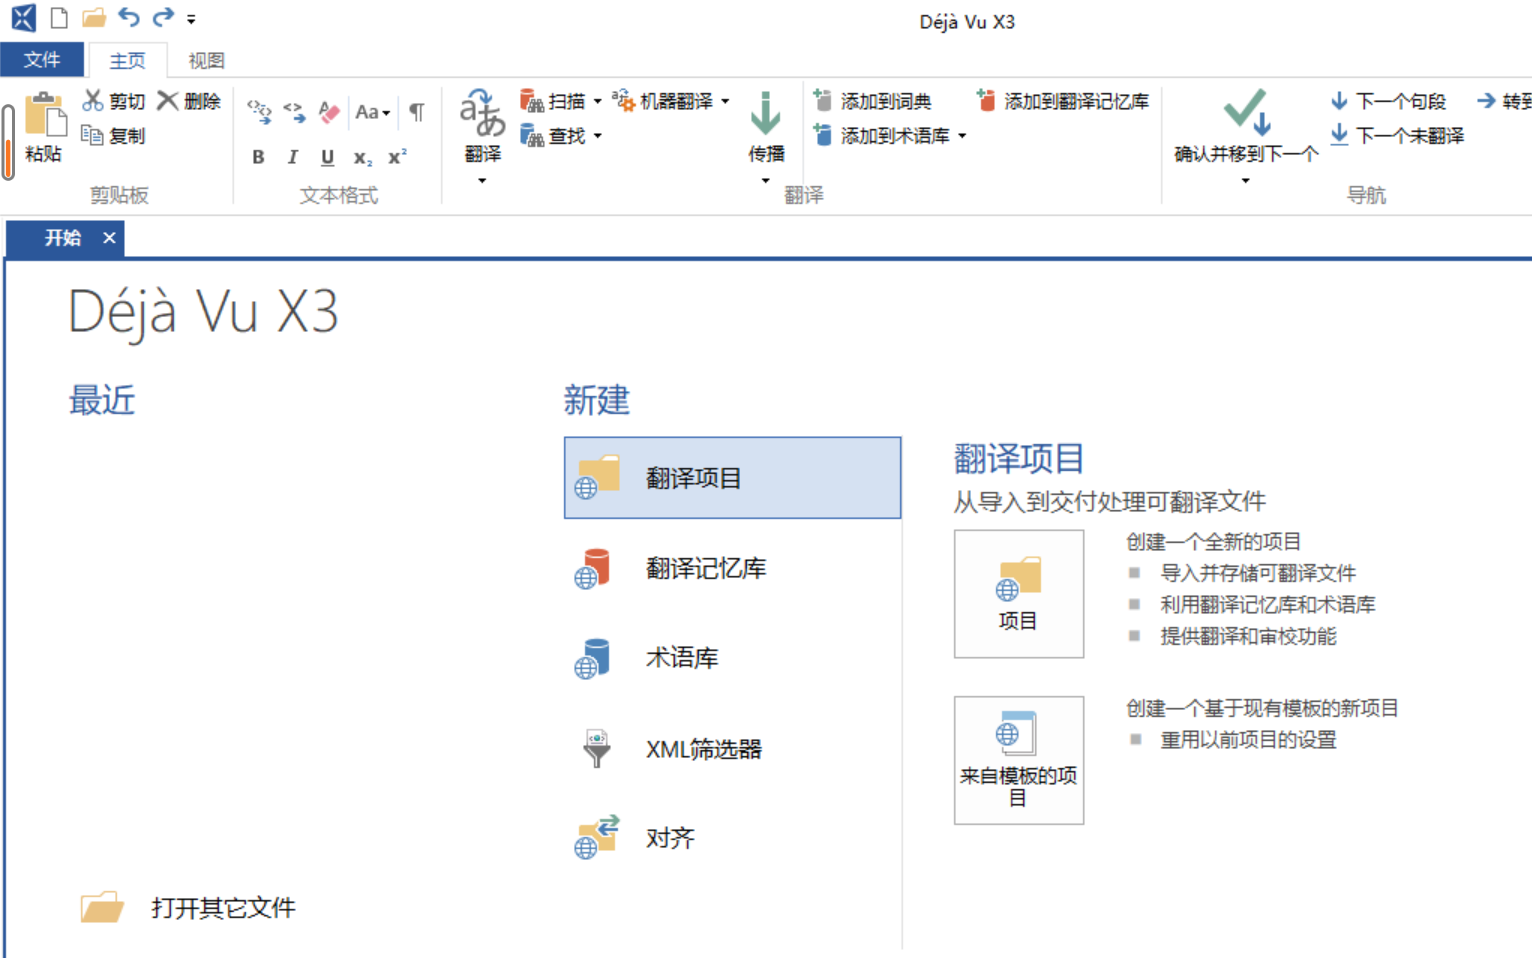Open file via folder icon in quick access toolbar
This screenshot has width=1532, height=958.
coord(94,18)
